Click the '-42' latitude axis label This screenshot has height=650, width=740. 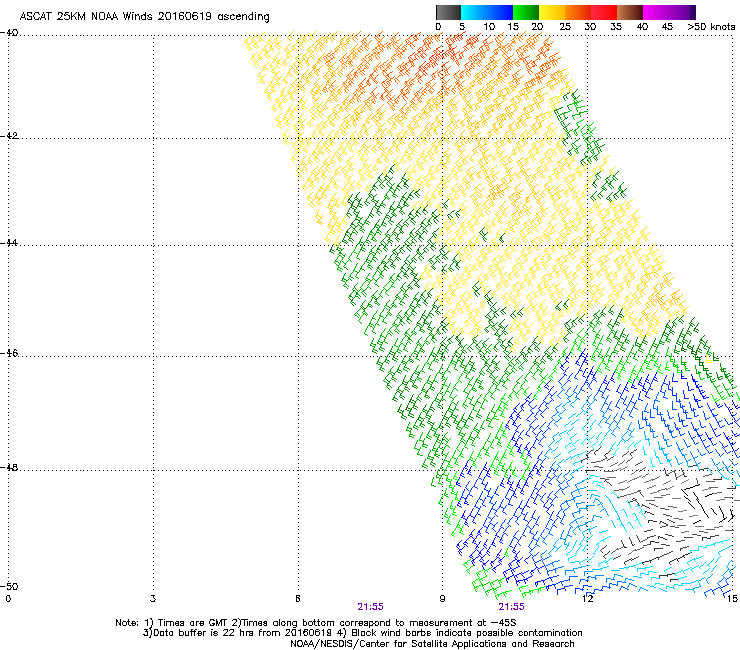click(9, 136)
